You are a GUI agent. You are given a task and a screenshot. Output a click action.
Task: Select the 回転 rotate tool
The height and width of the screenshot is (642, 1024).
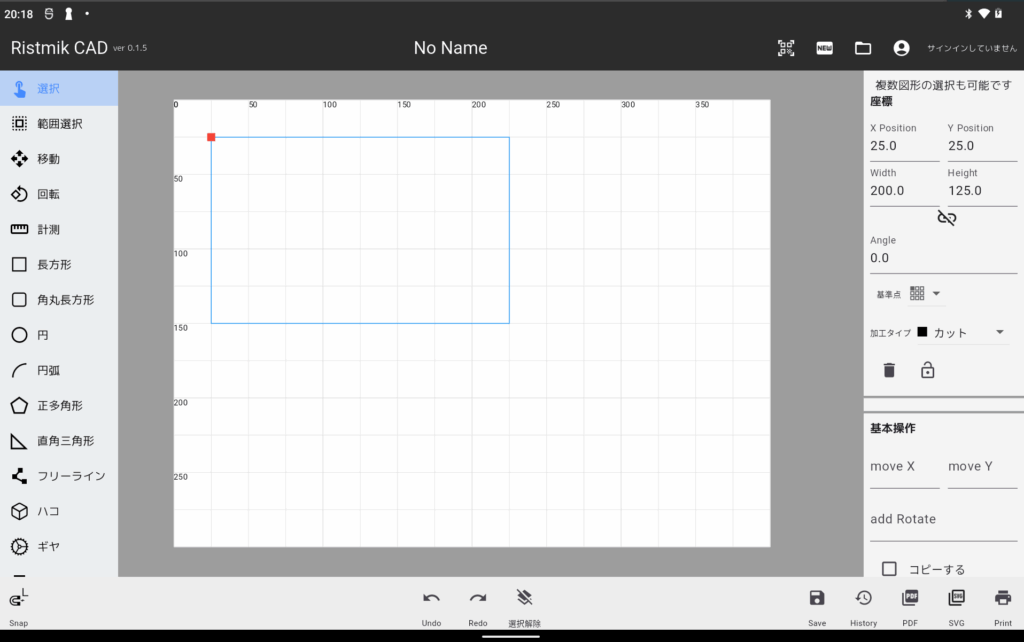48,194
